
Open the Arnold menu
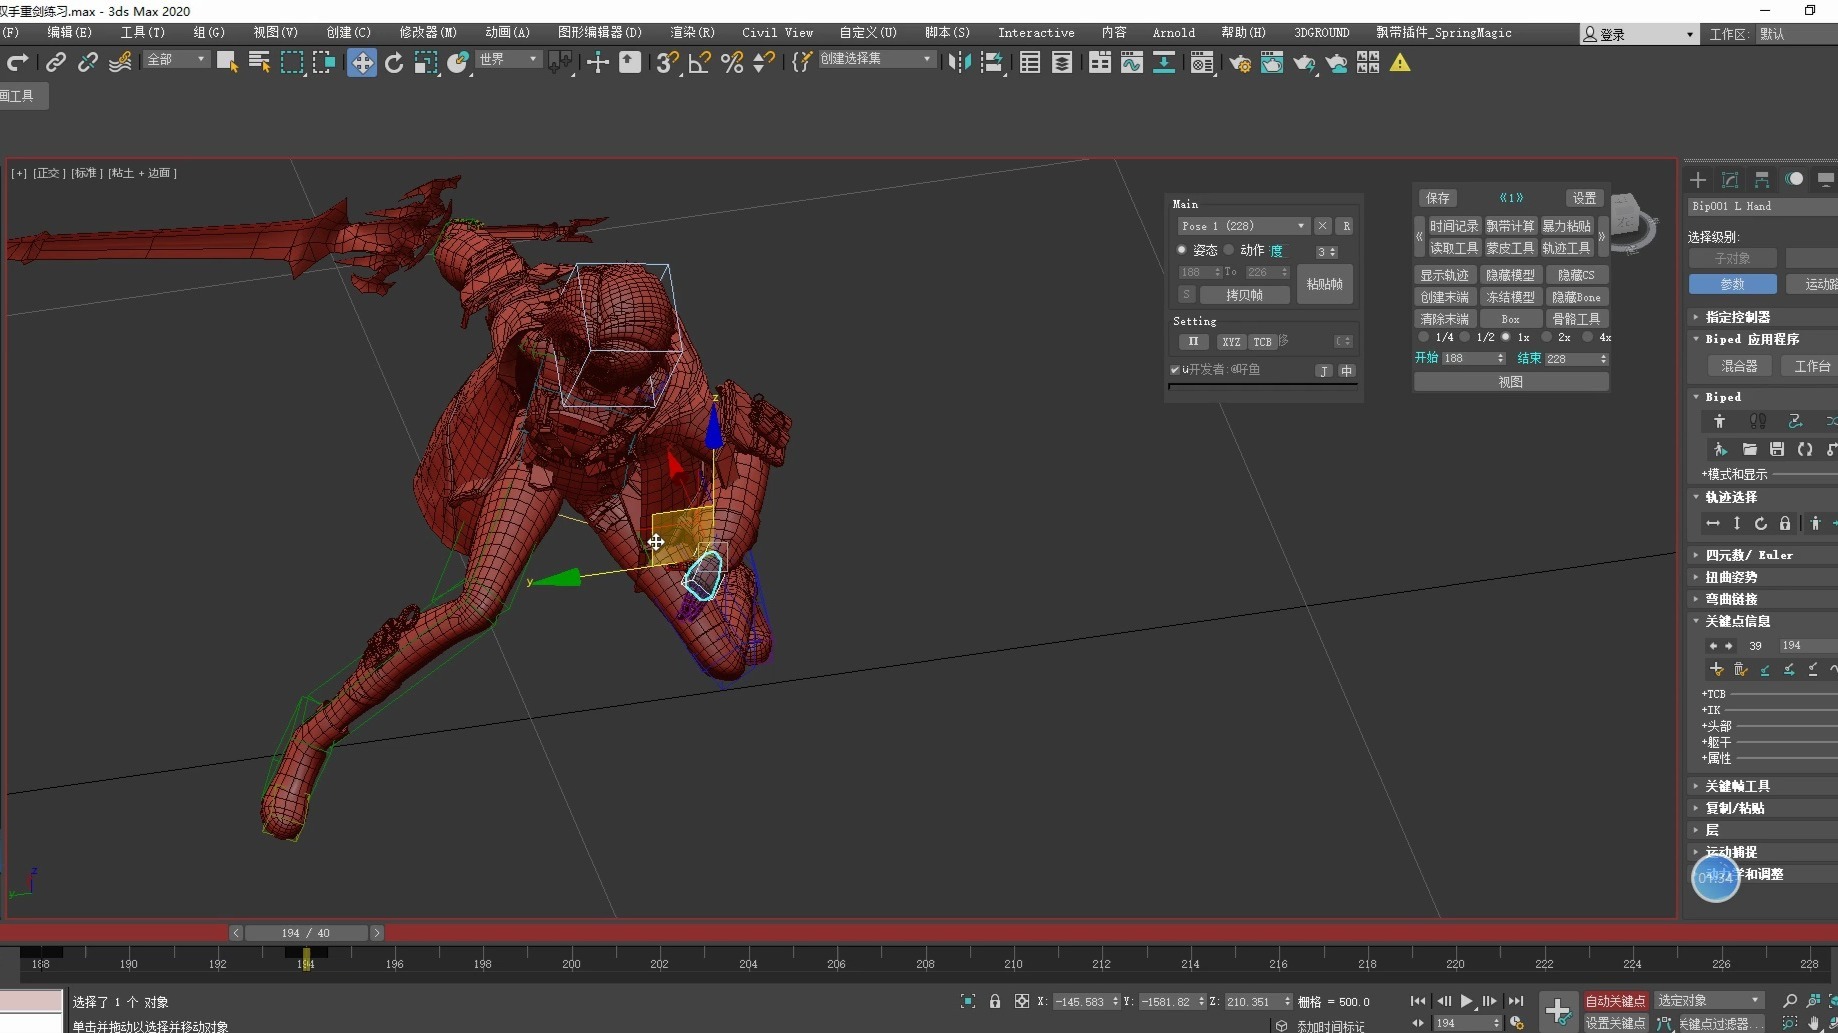[x=1173, y=33]
